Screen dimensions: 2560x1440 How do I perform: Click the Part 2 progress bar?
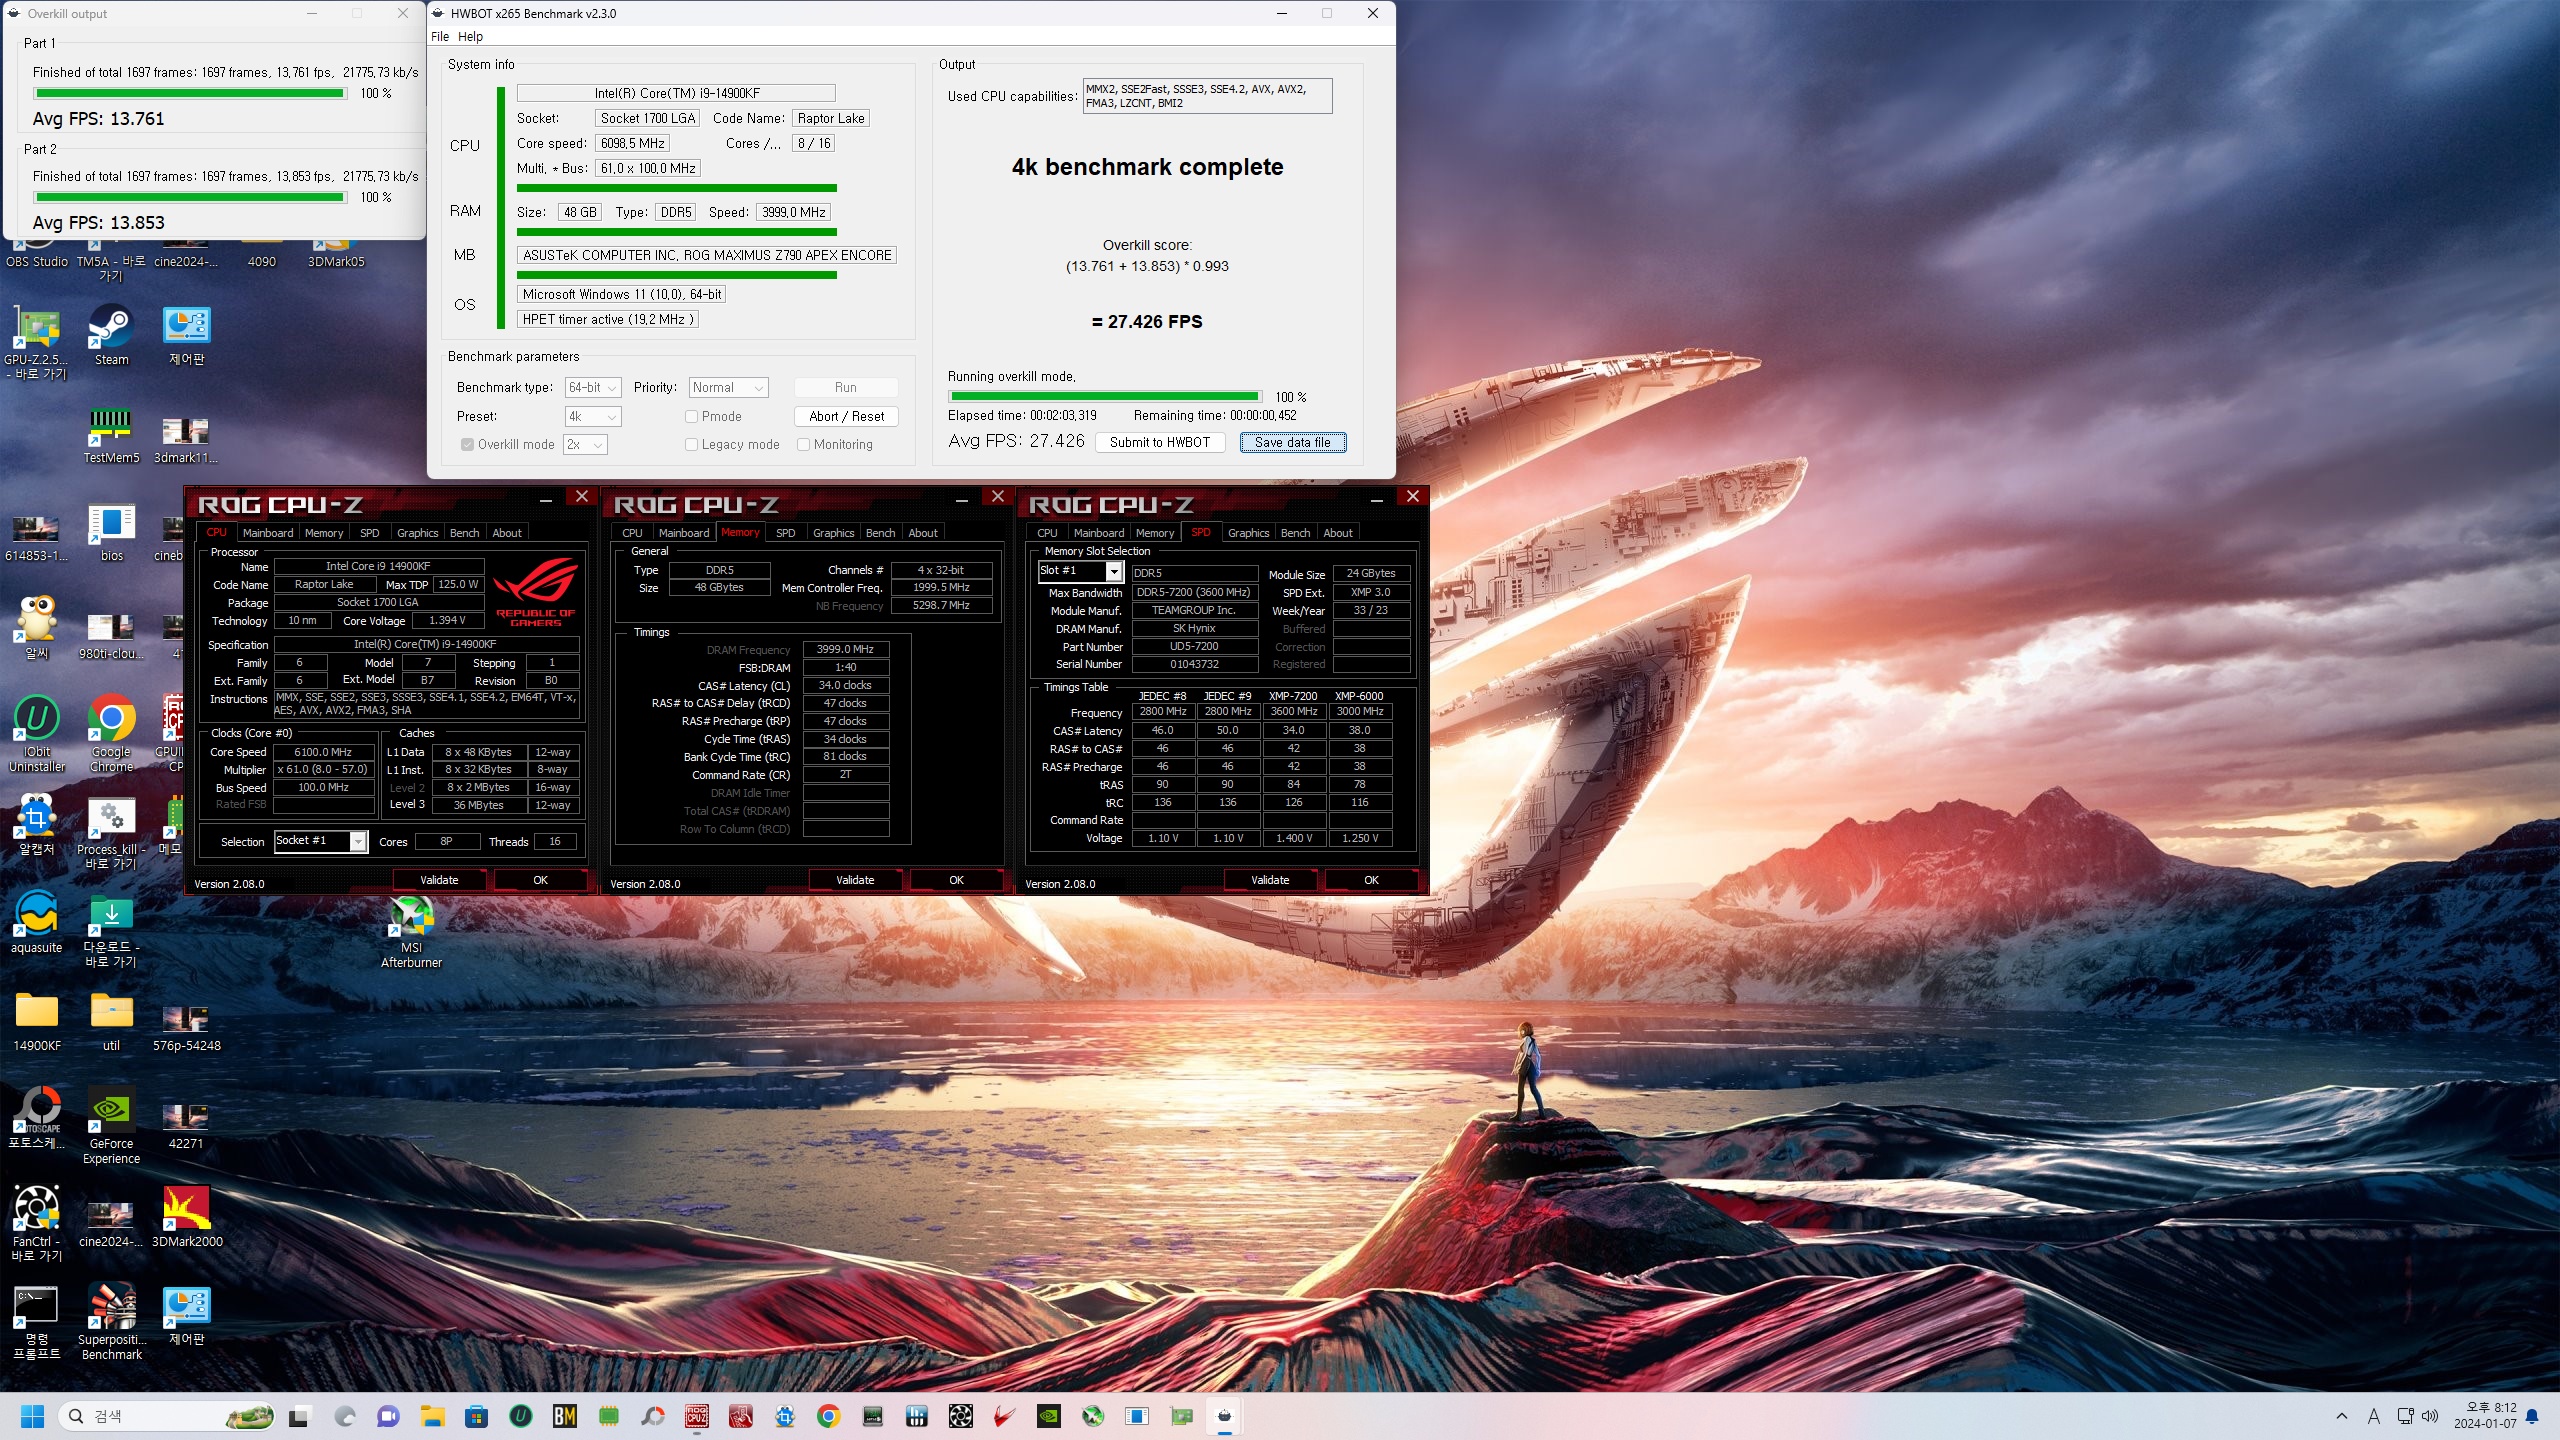190,197
